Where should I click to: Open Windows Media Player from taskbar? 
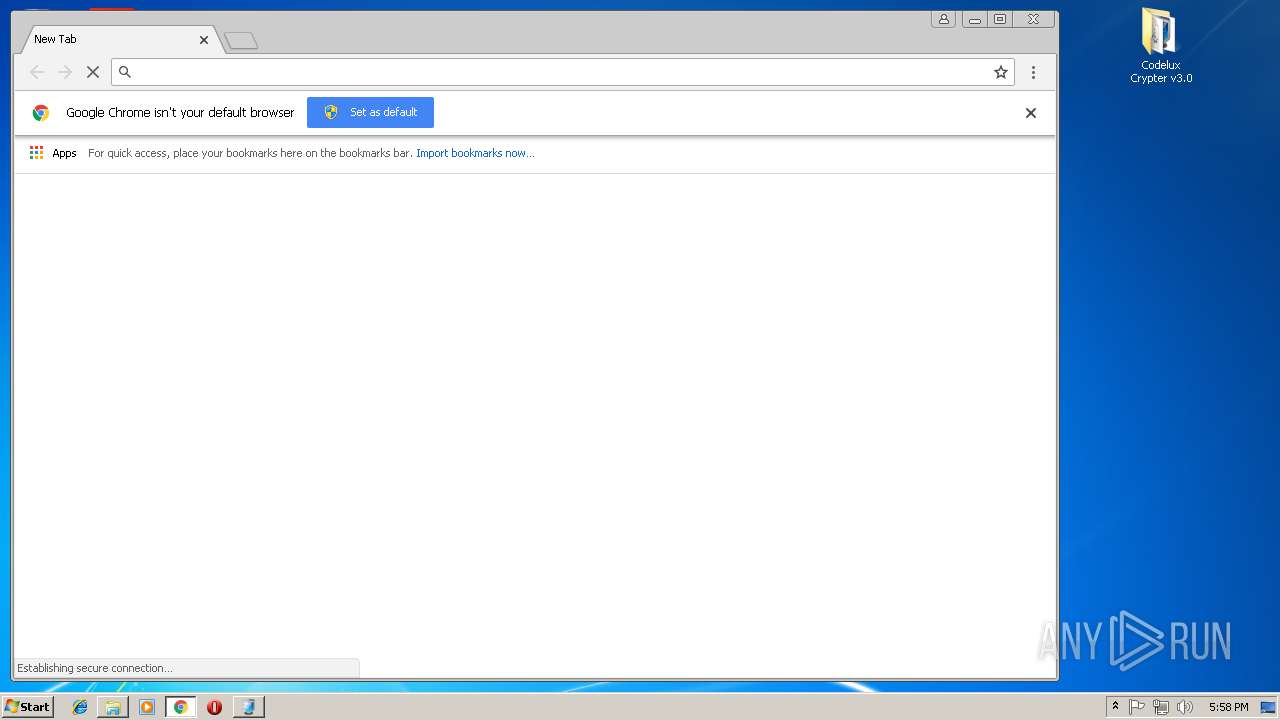(x=147, y=707)
